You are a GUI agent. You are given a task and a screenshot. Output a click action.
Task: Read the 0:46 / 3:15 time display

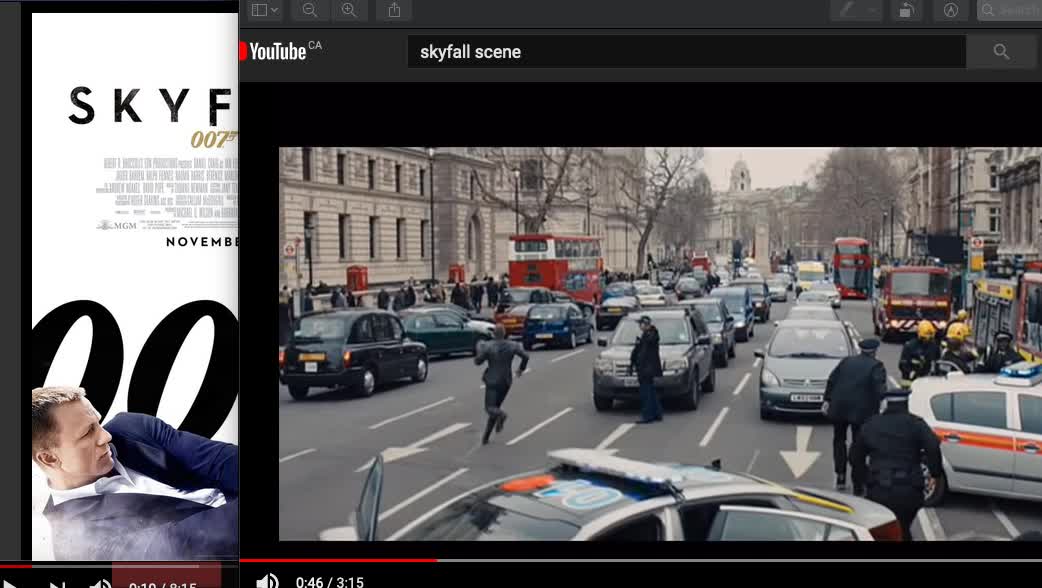(330, 582)
